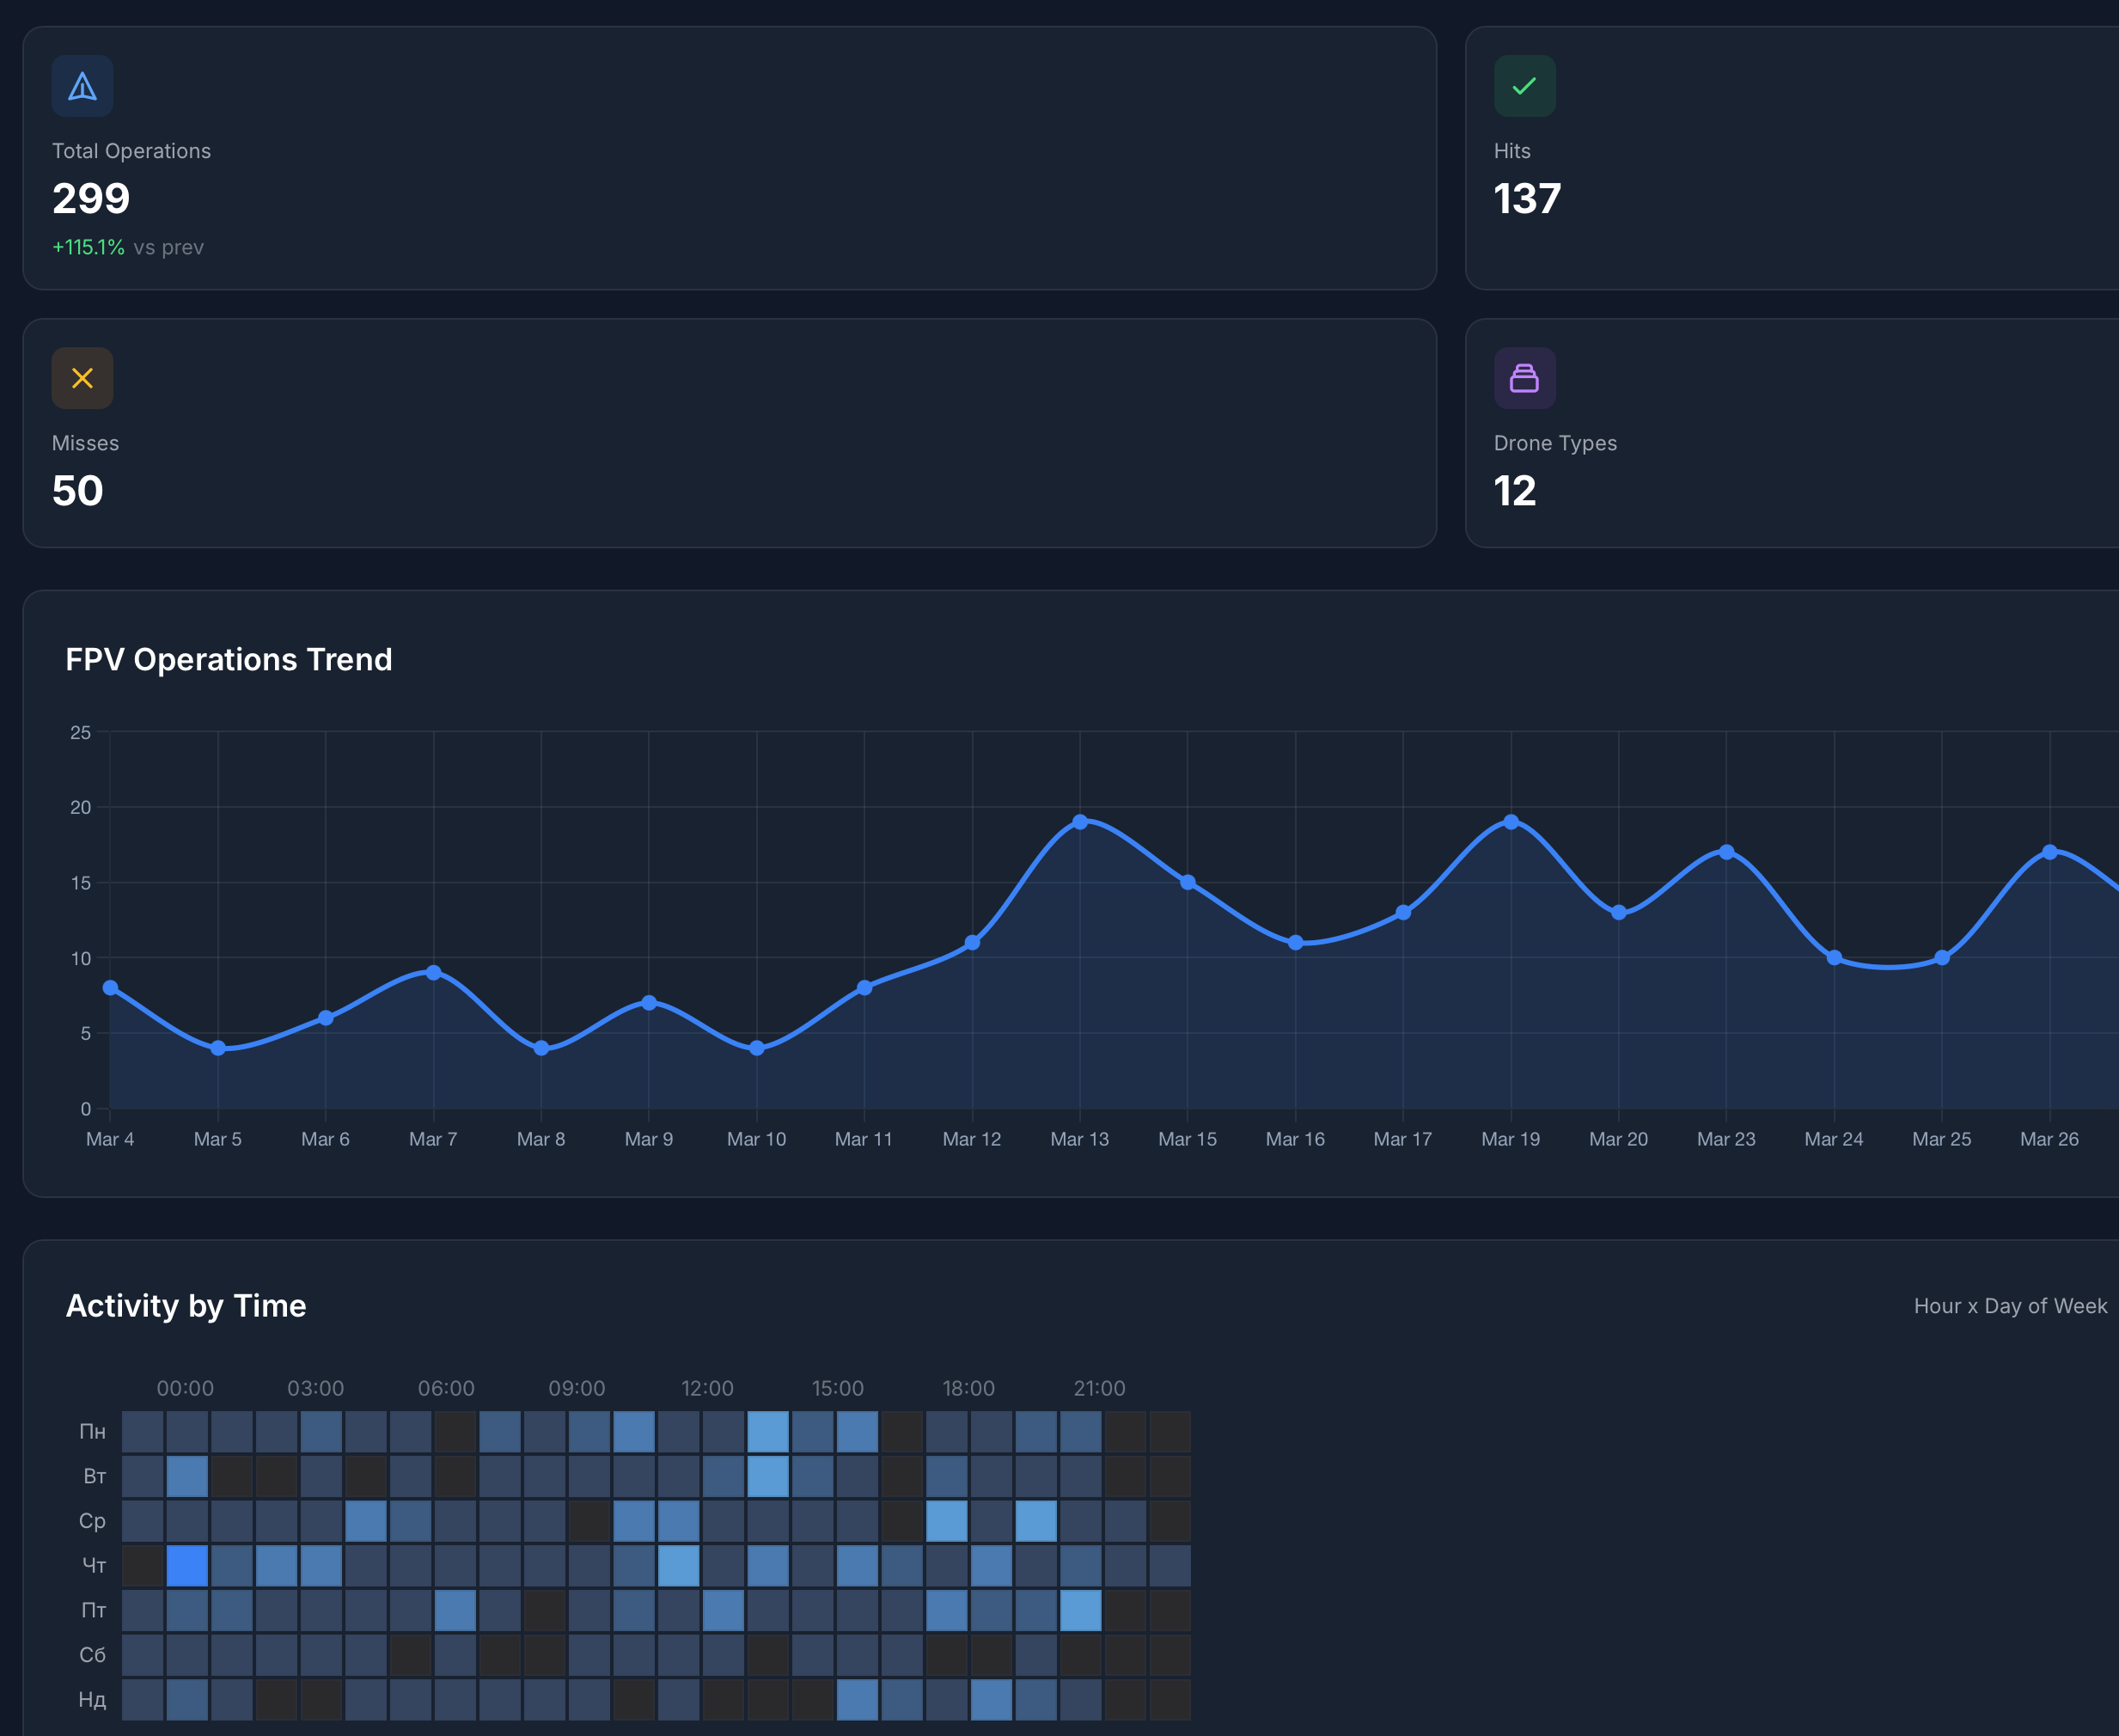
Task: Click the Hour x Day of Week label
Action: 2010,1306
